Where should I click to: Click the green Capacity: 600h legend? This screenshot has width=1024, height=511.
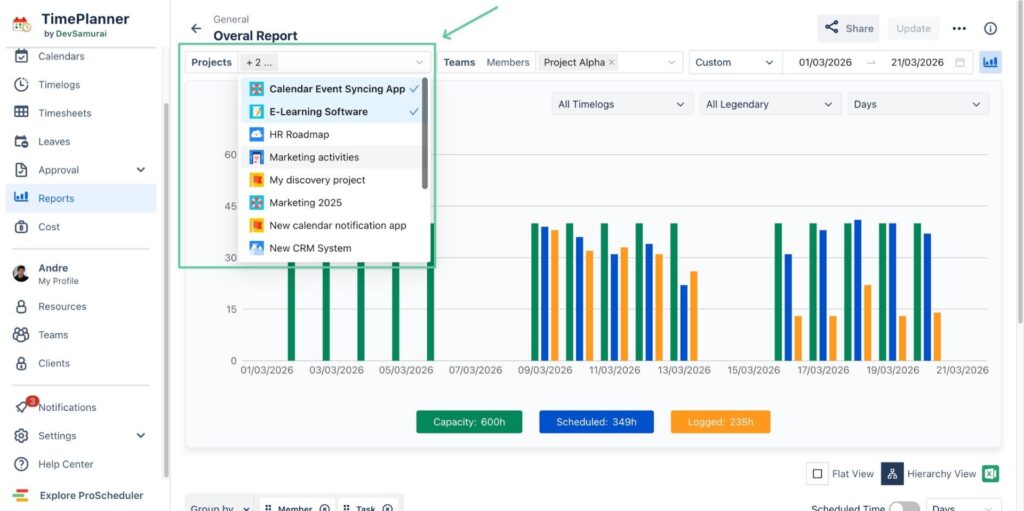click(x=469, y=422)
